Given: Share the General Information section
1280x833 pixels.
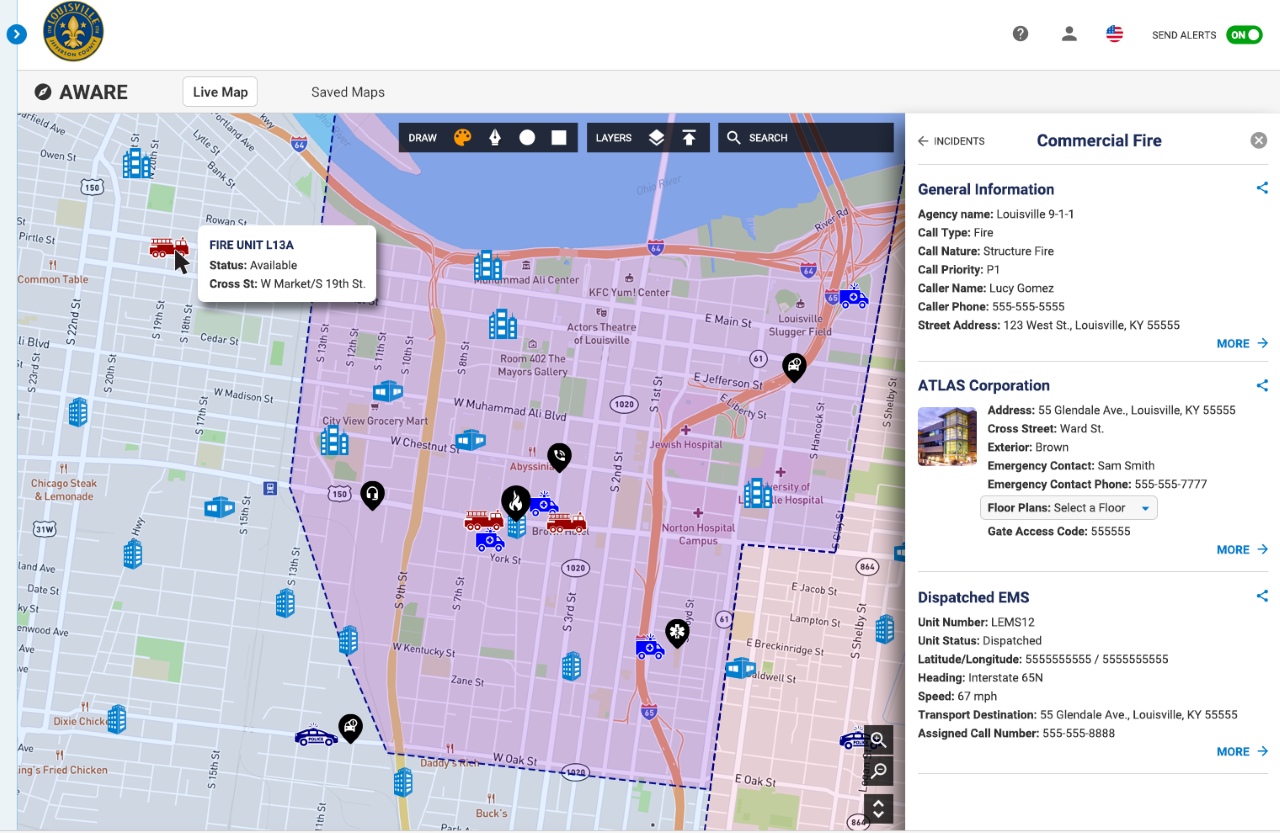Looking at the screenshot, I should (x=1262, y=188).
